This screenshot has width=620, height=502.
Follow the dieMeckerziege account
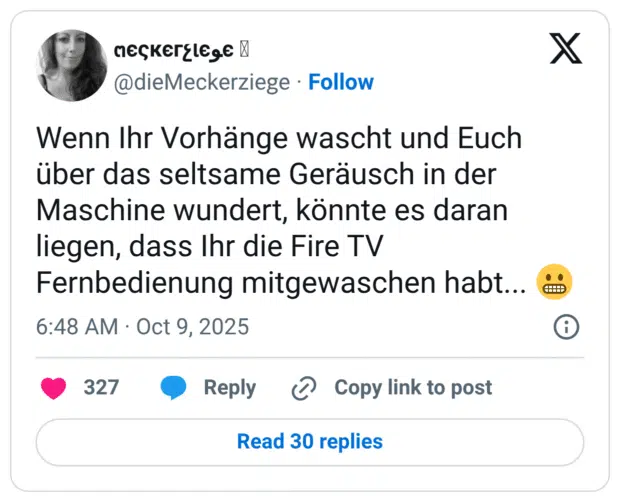pos(340,82)
